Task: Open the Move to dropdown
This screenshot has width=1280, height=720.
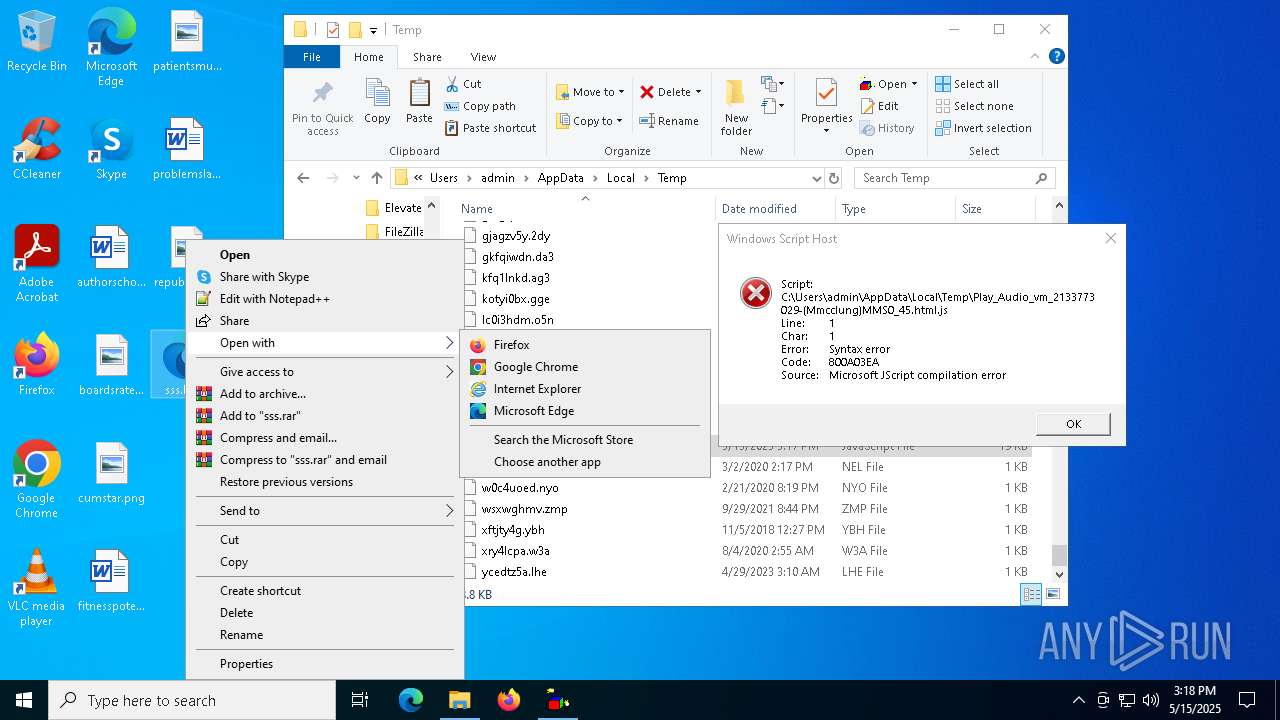Action: (590, 92)
